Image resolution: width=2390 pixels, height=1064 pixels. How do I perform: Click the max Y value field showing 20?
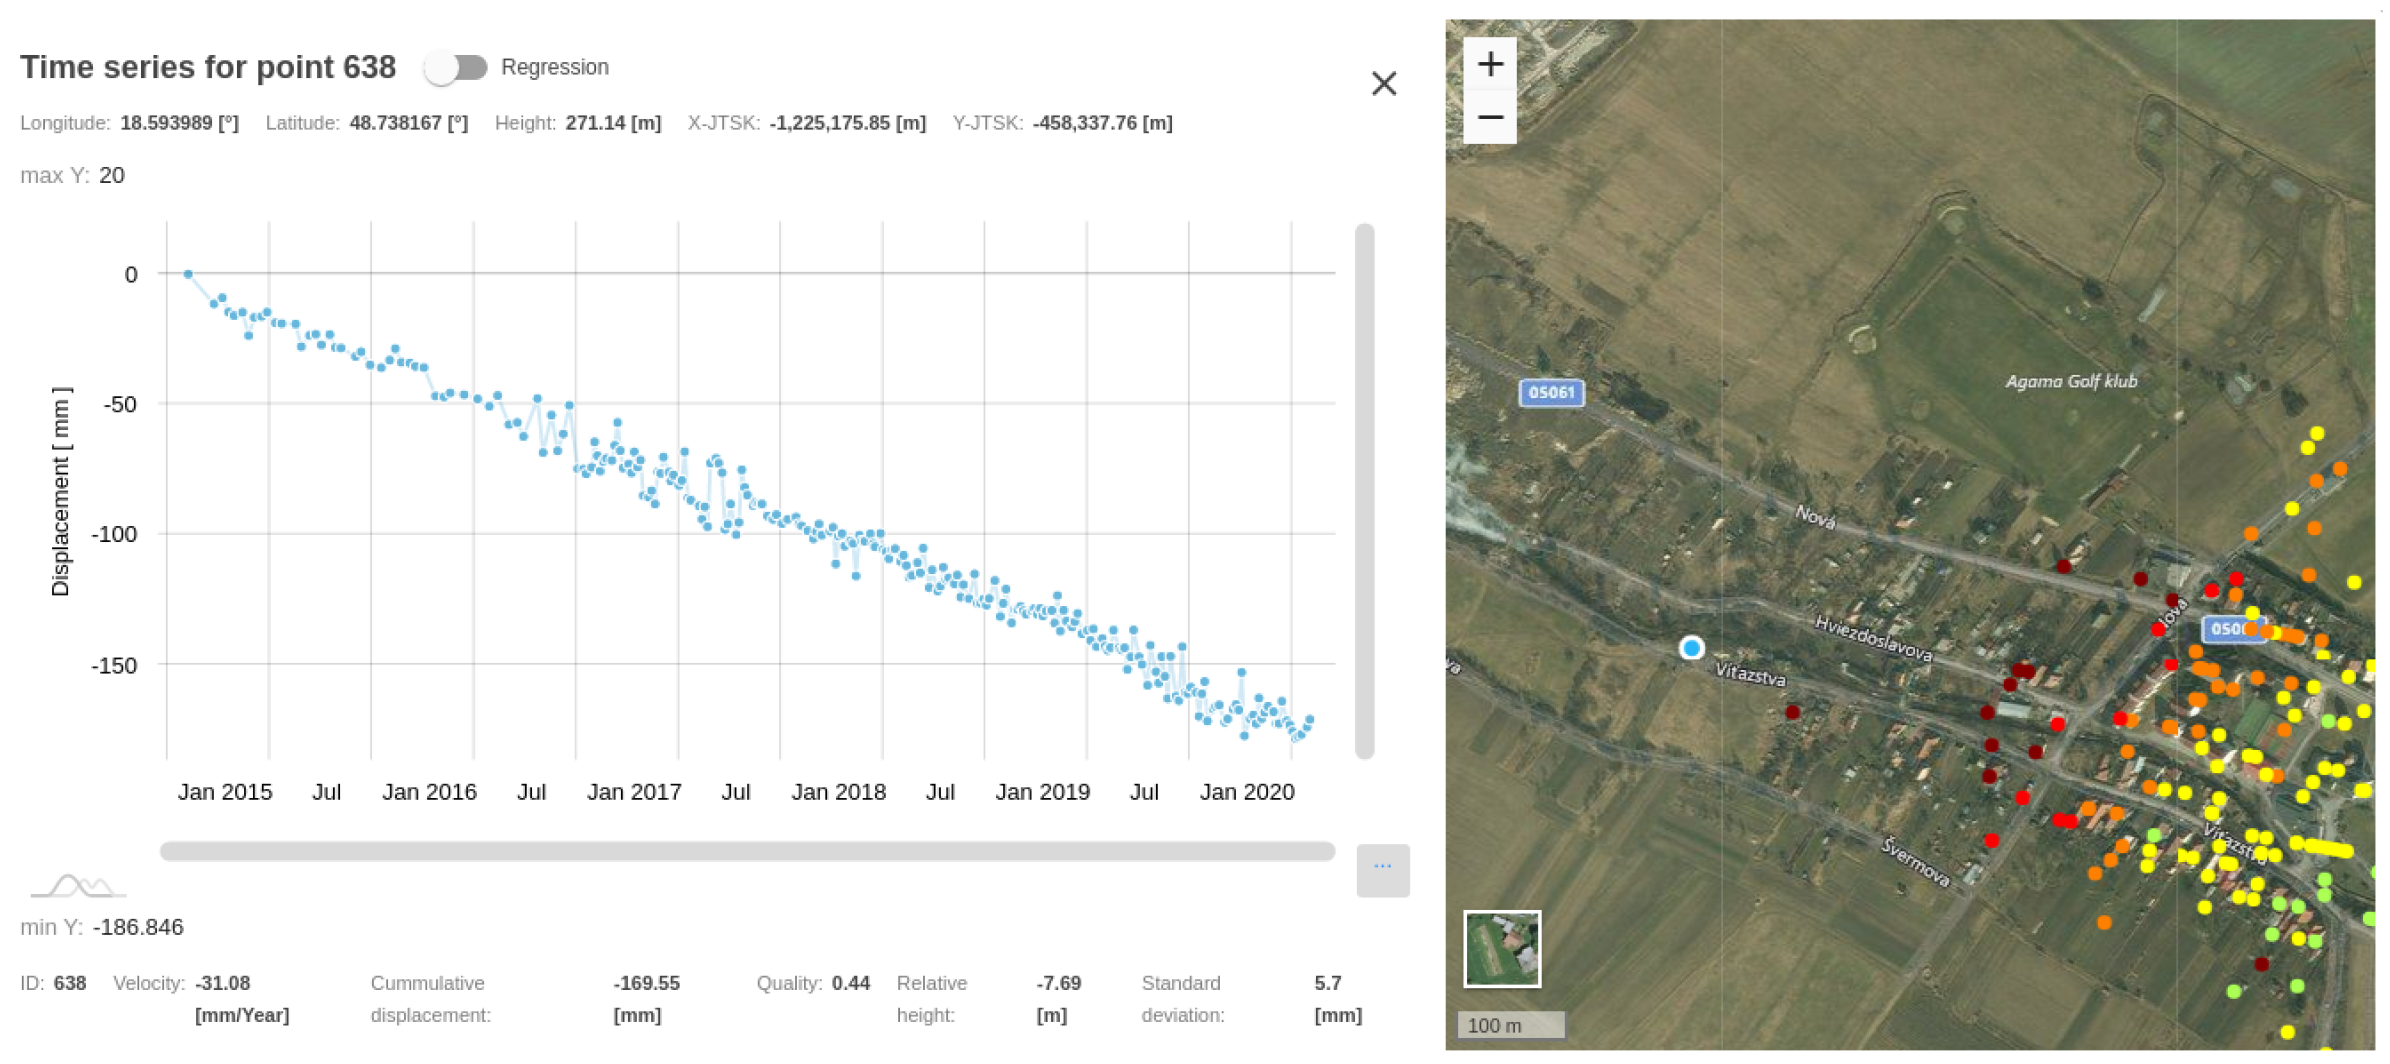(112, 175)
